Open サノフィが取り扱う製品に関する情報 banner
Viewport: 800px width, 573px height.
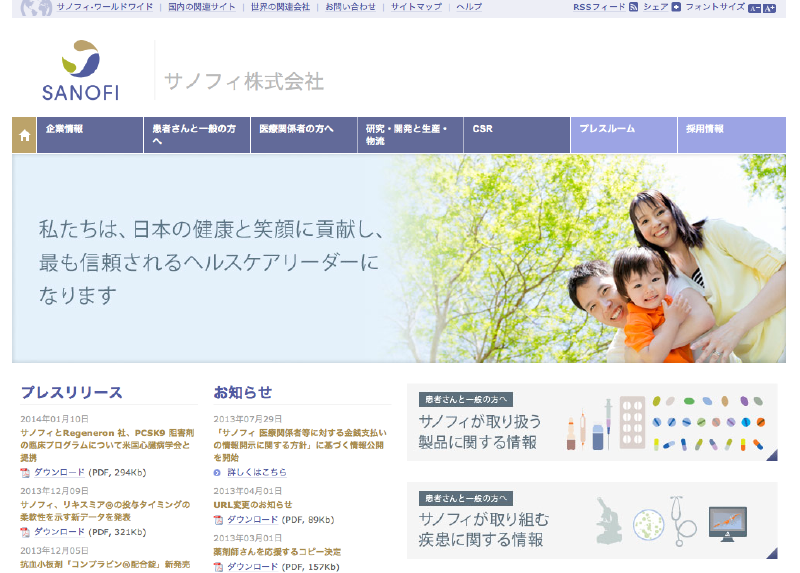pos(592,422)
